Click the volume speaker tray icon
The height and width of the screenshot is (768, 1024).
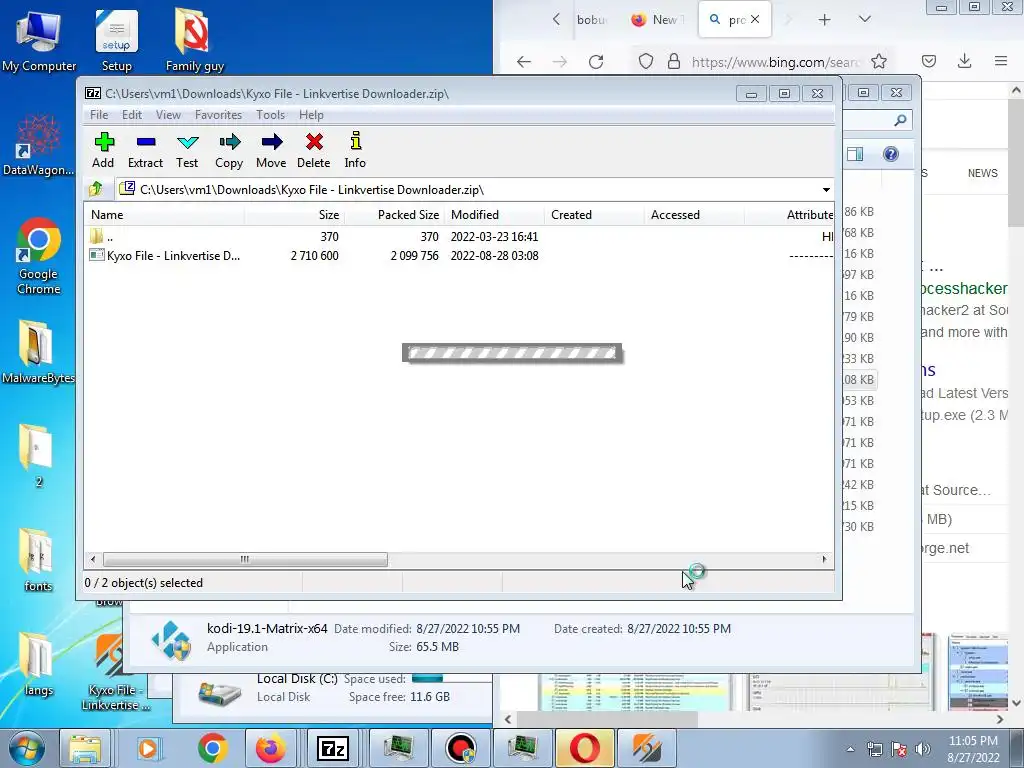click(923, 749)
